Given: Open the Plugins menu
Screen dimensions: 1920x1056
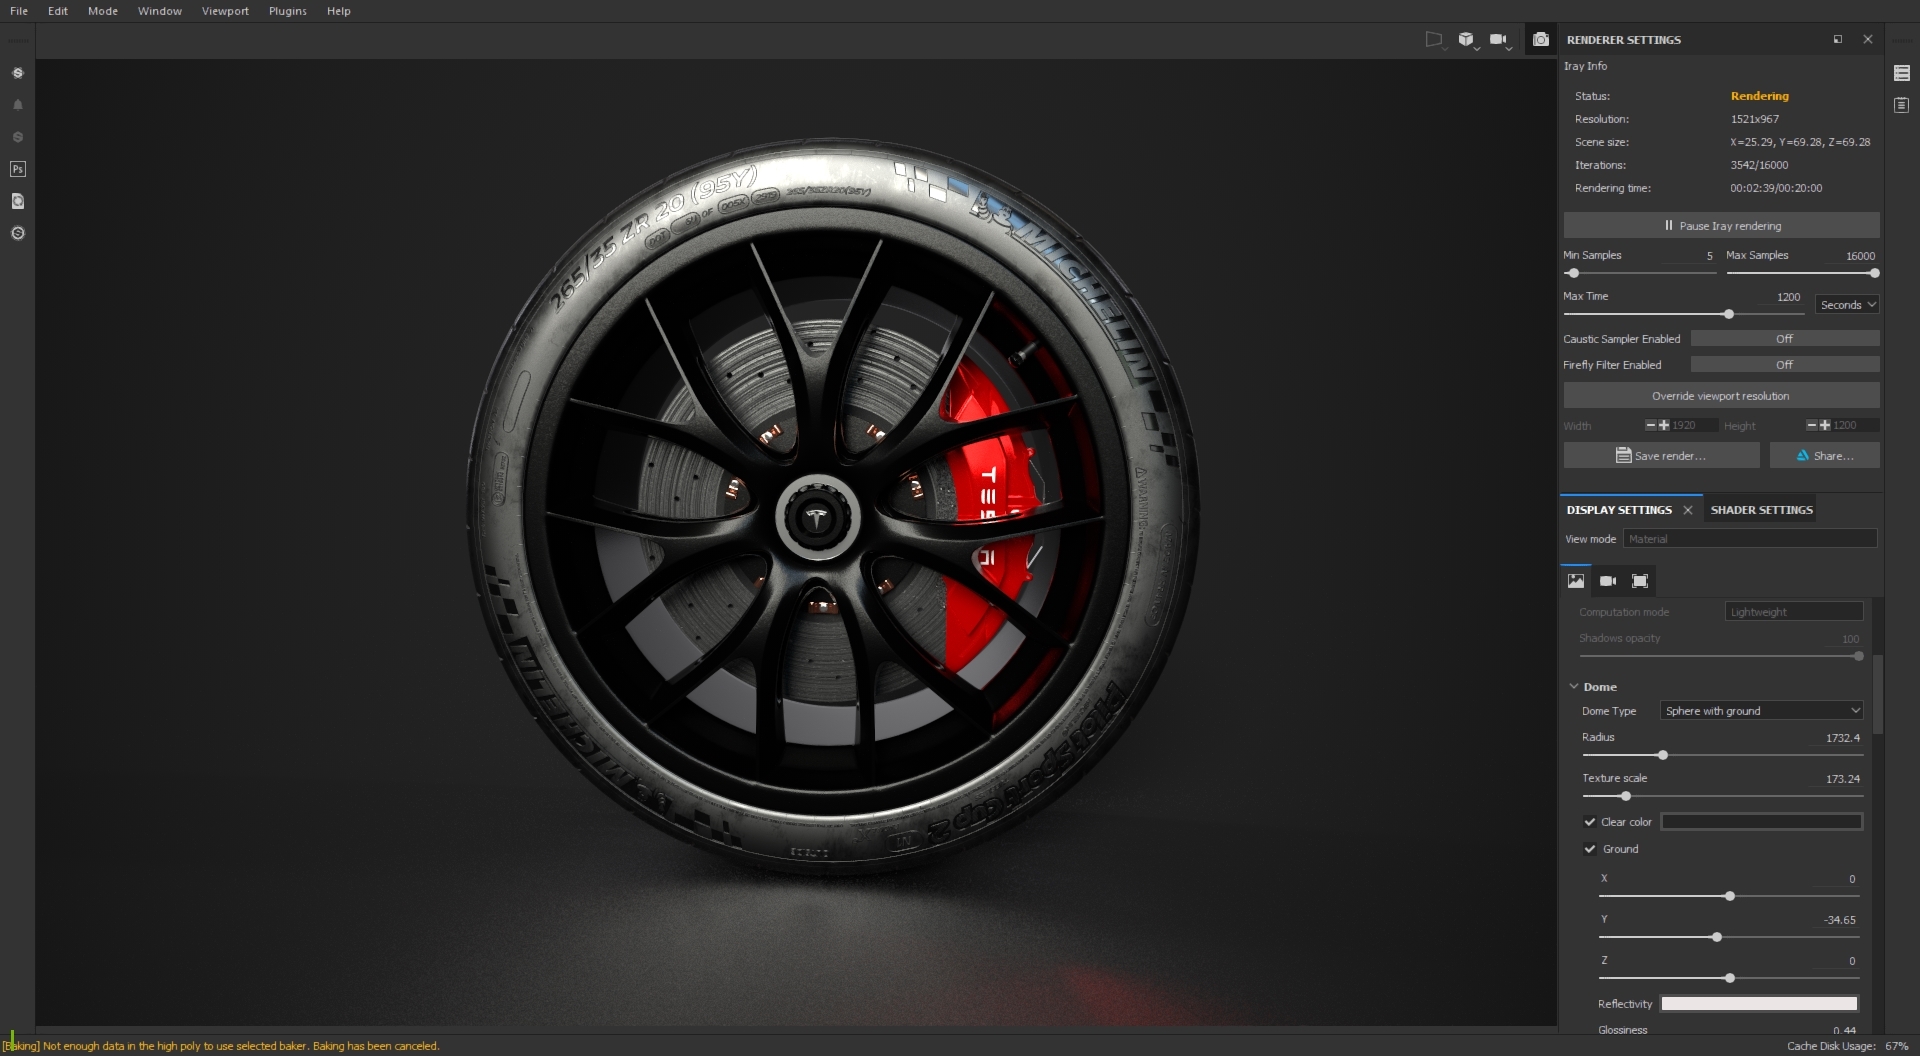Looking at the screenshot, I should point(288,11).
